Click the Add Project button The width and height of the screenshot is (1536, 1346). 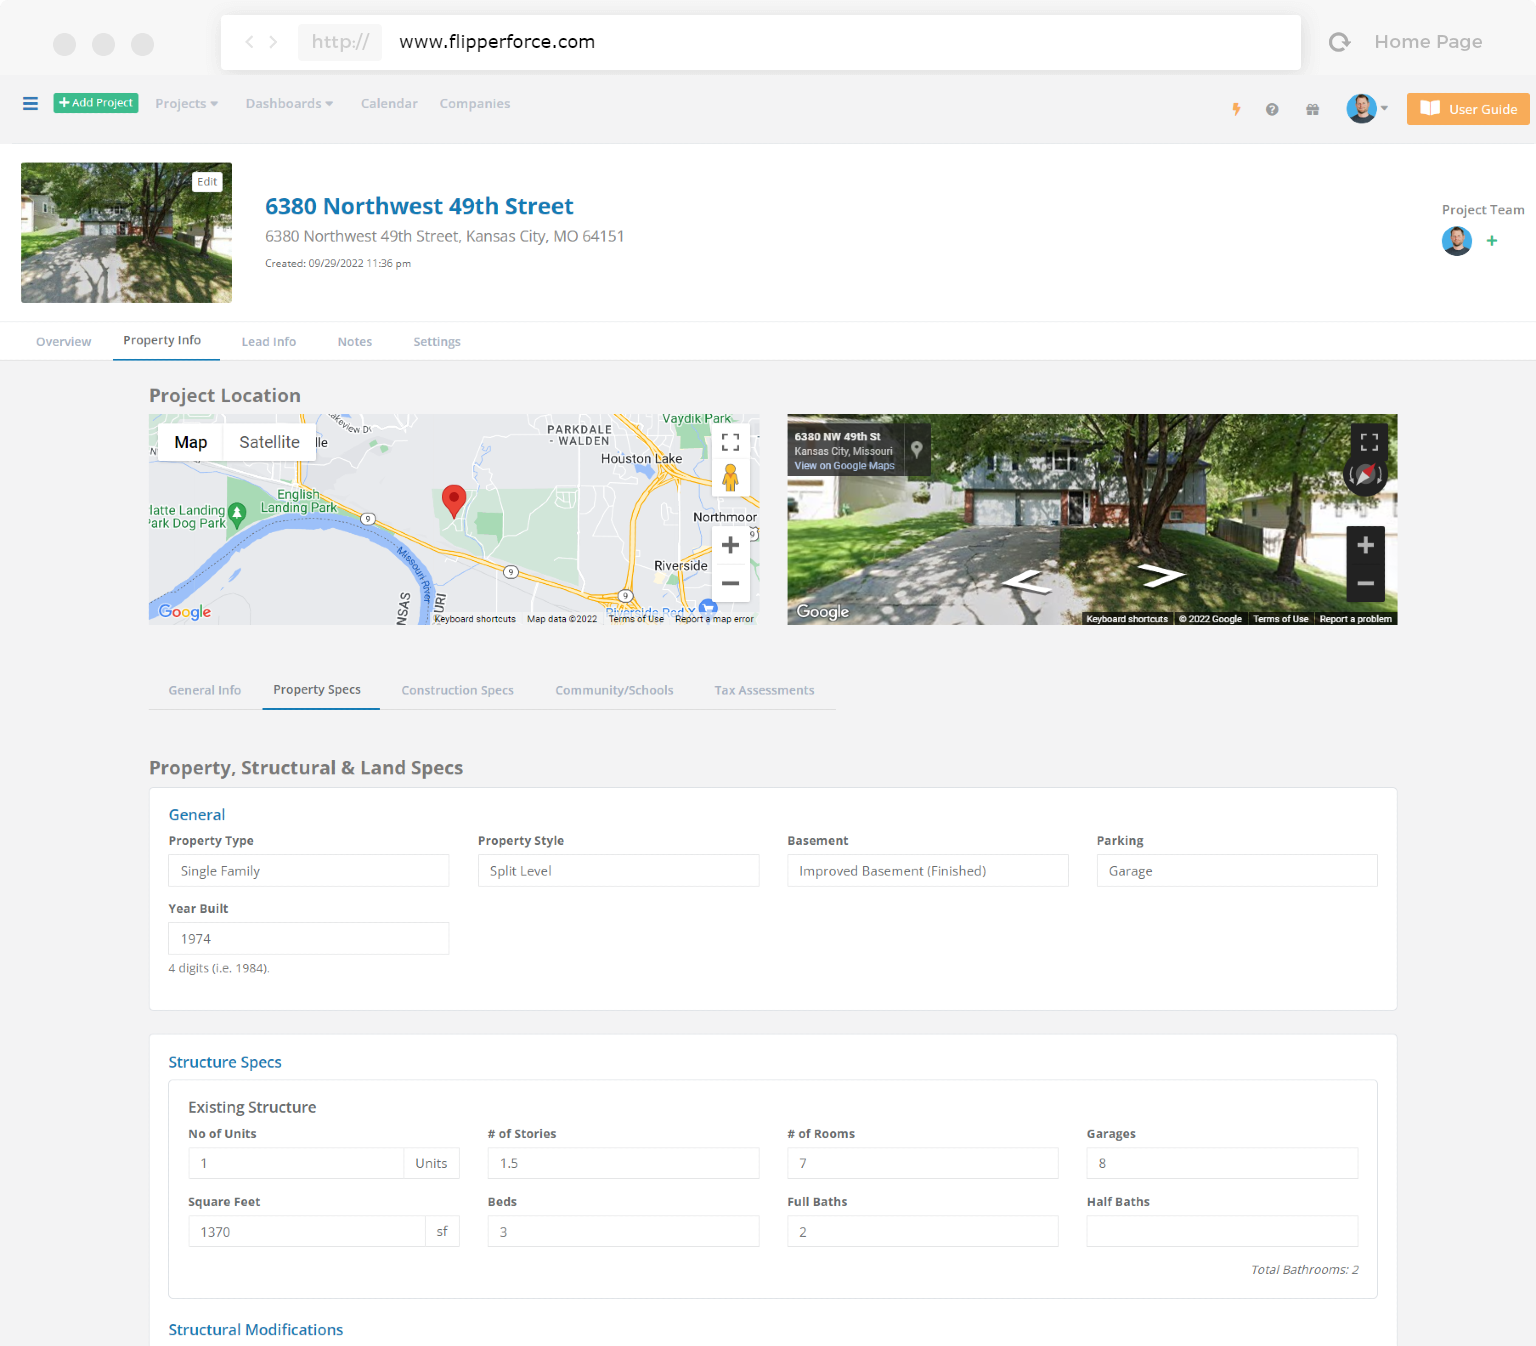click(x=95, y=102)
